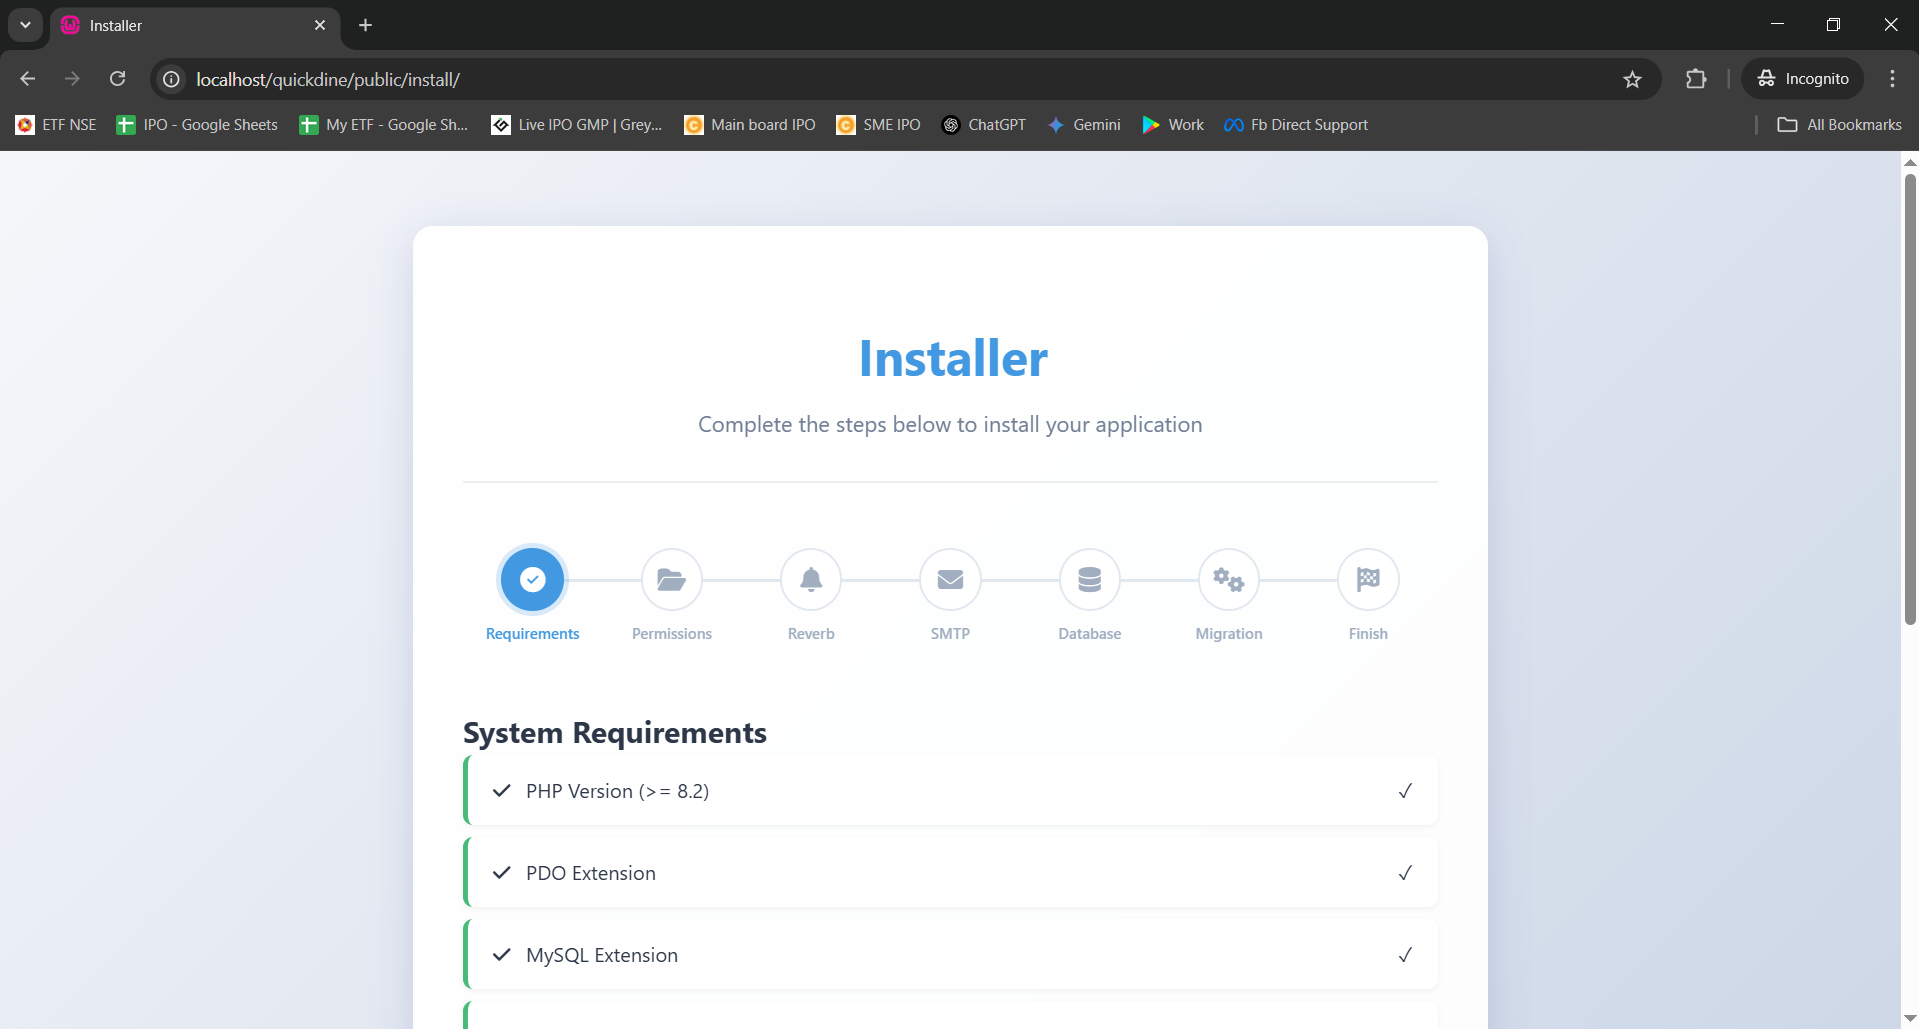The width and height of the screenshot is (1919, 1029).
Task: Jump to the Finish flag icon
Action: (x=1368, y=579)
